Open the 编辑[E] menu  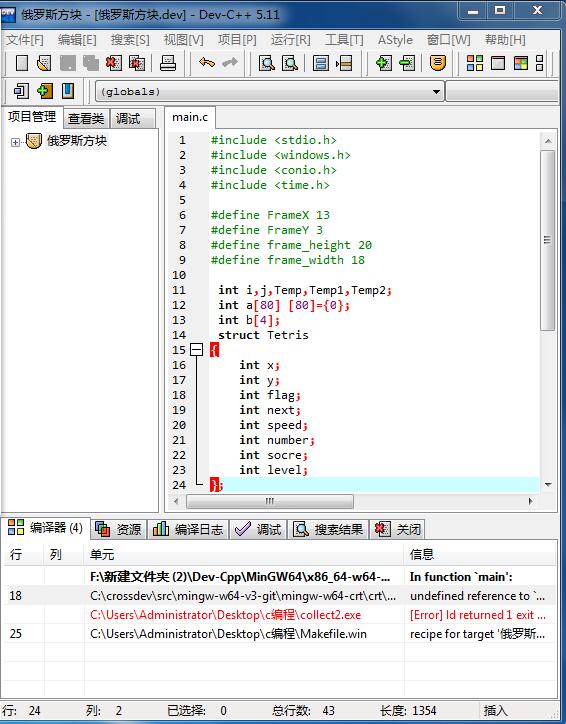(77, 40)
